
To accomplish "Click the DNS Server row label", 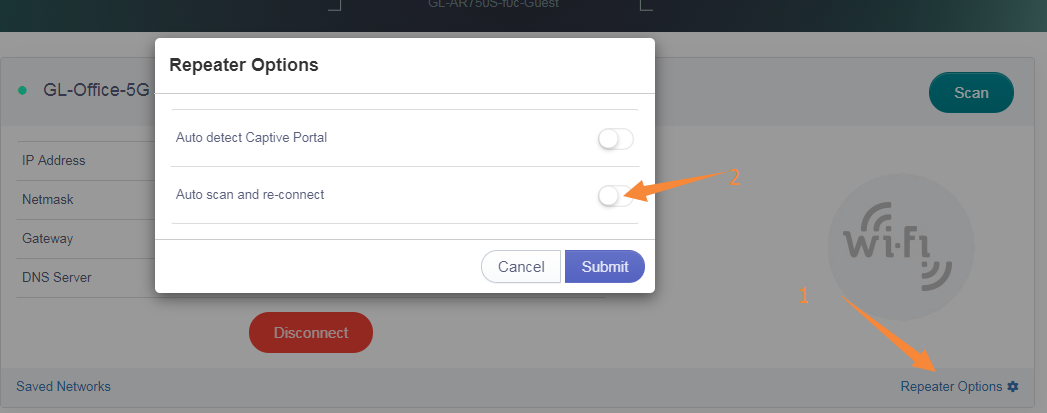I will click(x=57, y=277).
